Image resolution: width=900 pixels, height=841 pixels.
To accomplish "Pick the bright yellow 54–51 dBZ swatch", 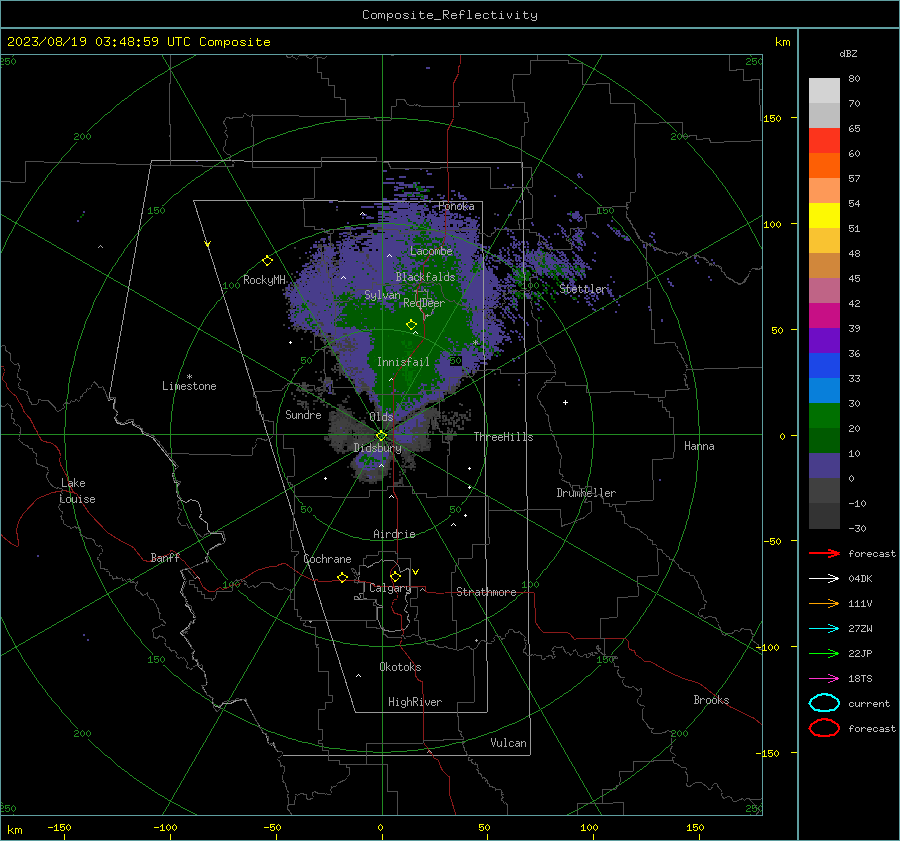I will (x=824, y=216).
